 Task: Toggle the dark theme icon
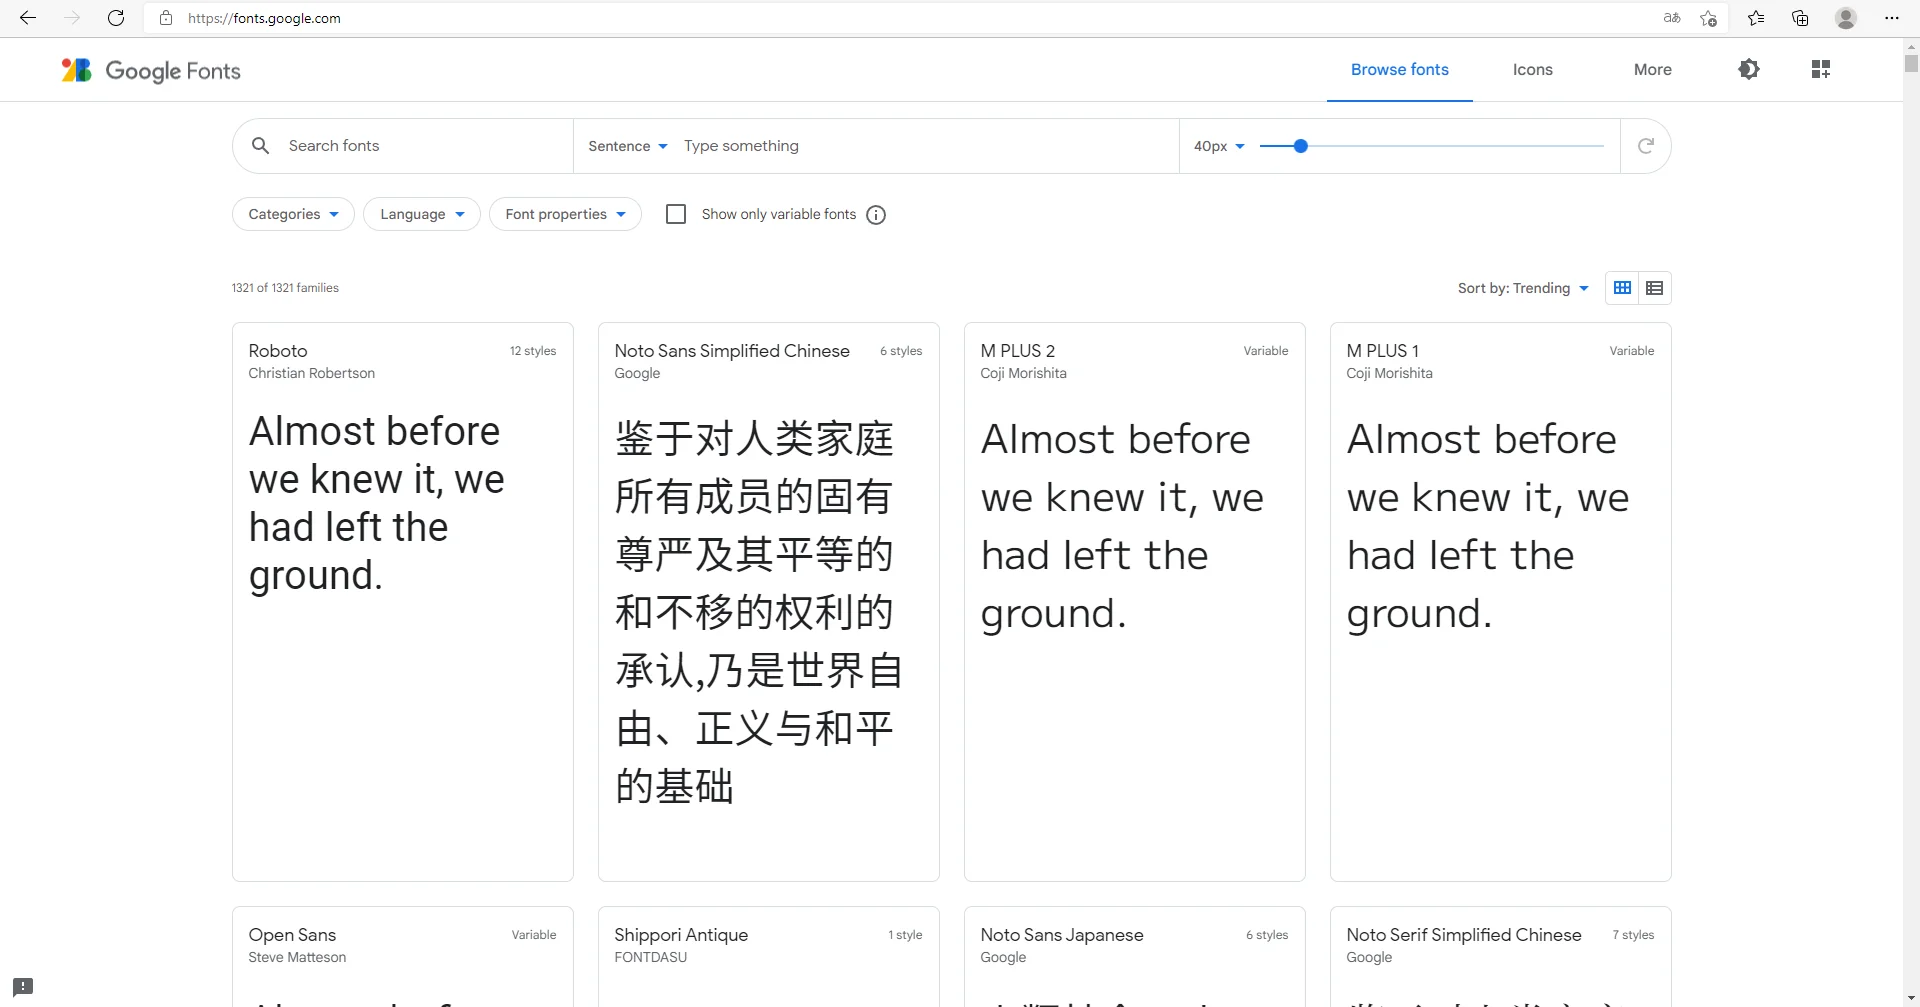point(1749,69)
